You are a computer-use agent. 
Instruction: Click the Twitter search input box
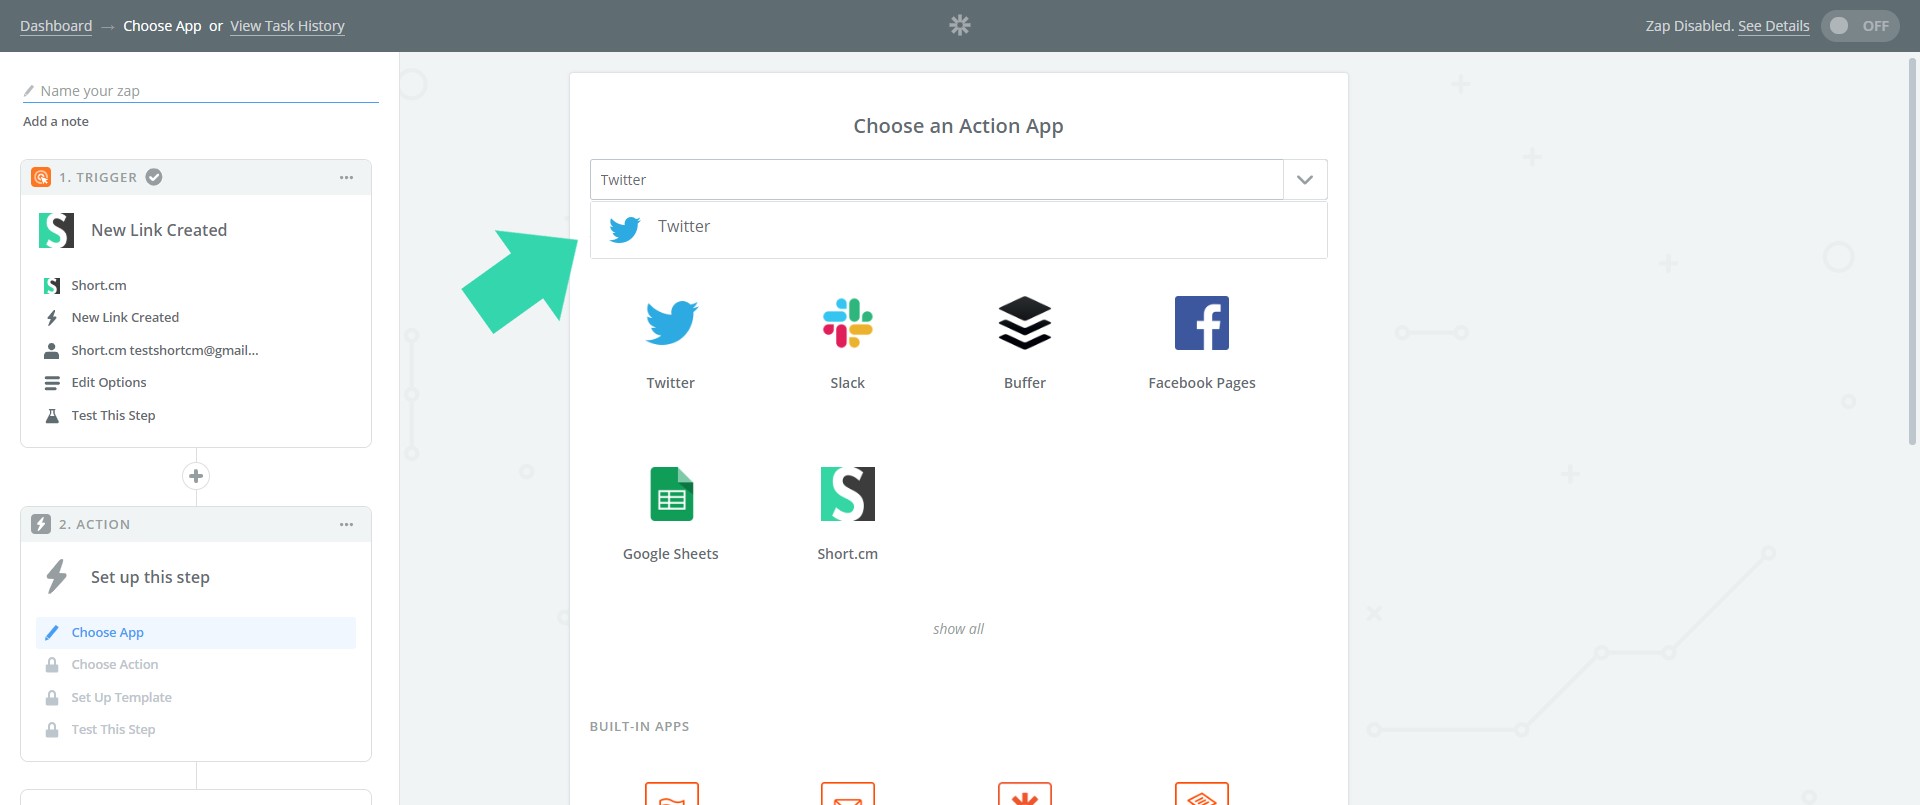[x=936, y=180]
